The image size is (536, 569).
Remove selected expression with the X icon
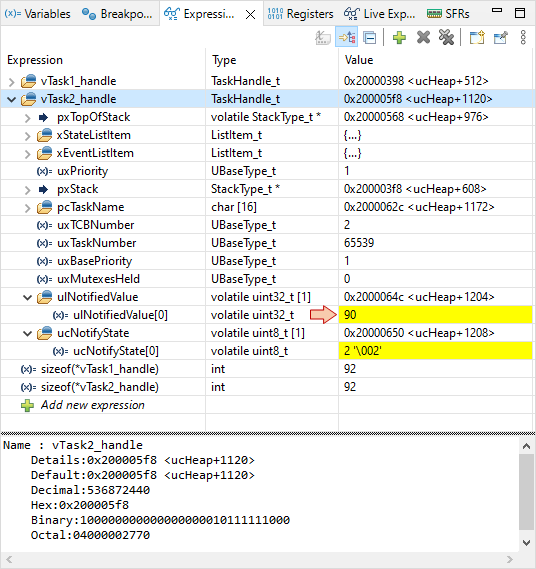[x=423, y=37]
